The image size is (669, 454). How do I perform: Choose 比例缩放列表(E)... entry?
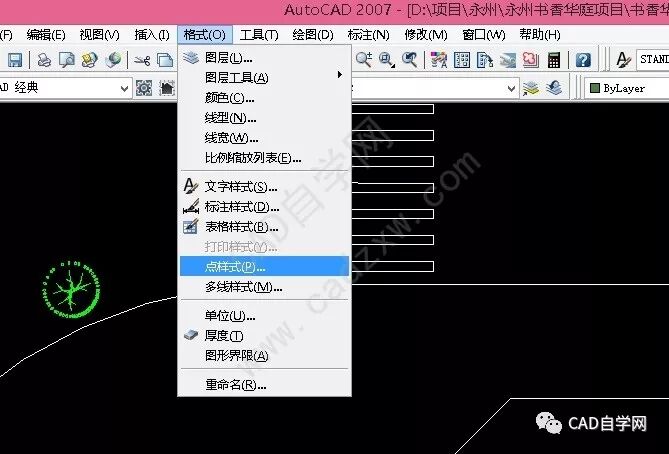[264, 158]
